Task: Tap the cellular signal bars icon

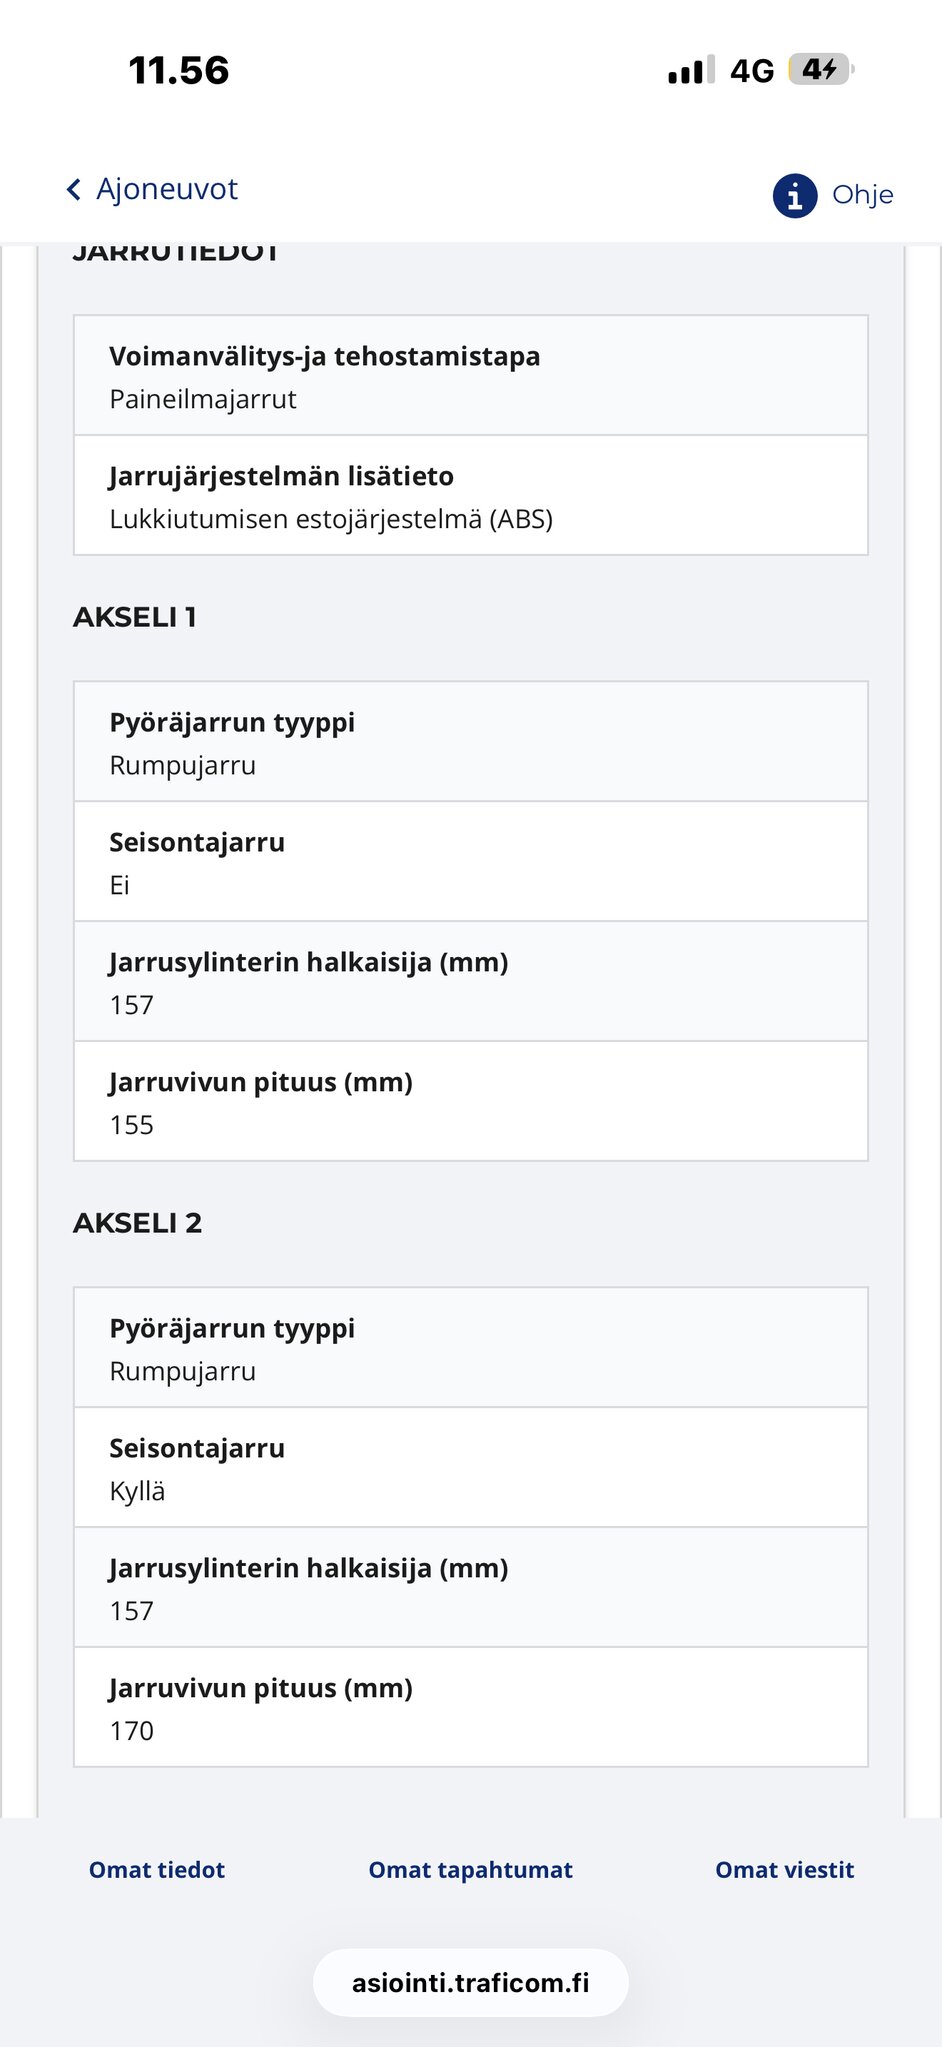Action: tap(691, 70)
